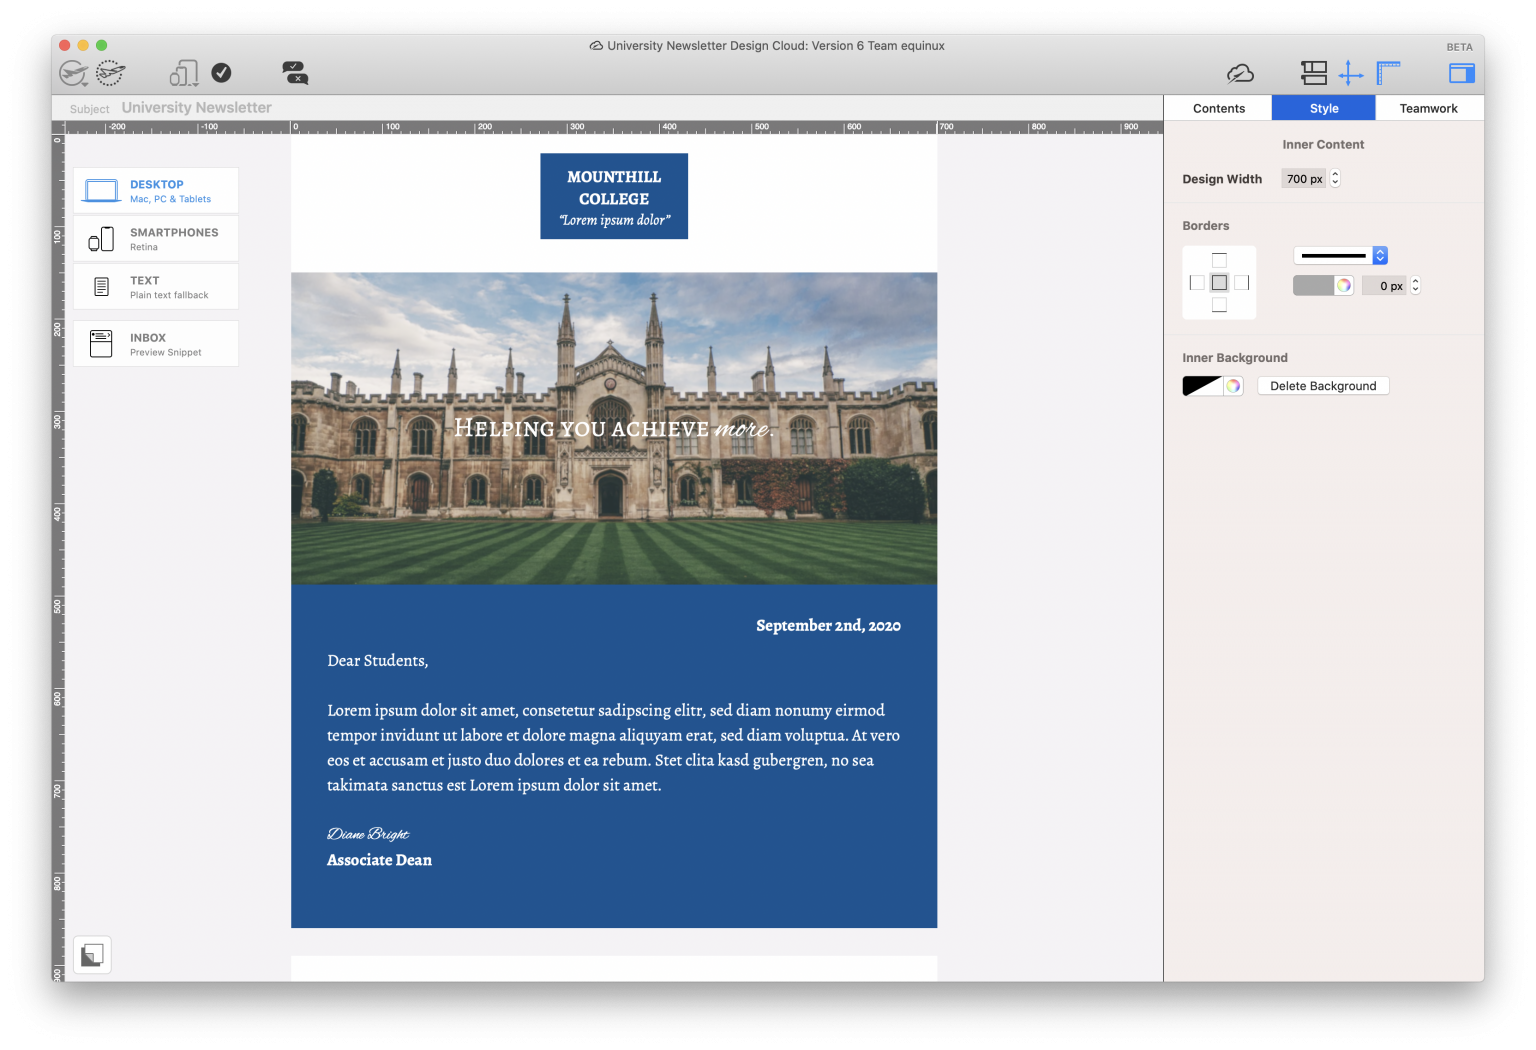The height and width of the screenshot is (1050, 1536).
Task: Open the border line style dropdown
Action: tap(1340, 255)
